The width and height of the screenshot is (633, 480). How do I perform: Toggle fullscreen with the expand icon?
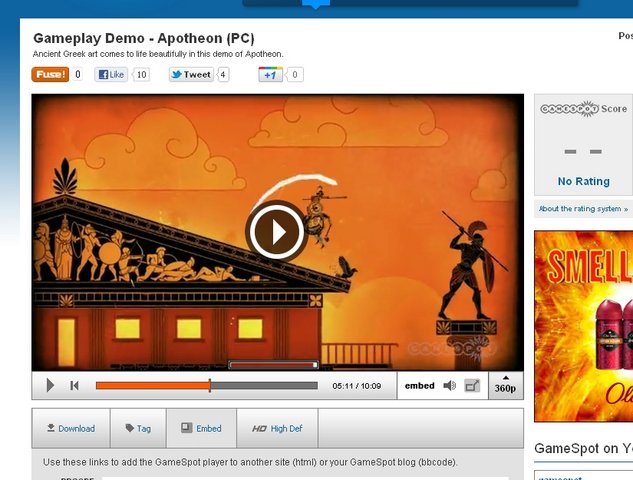click(472, 386)
